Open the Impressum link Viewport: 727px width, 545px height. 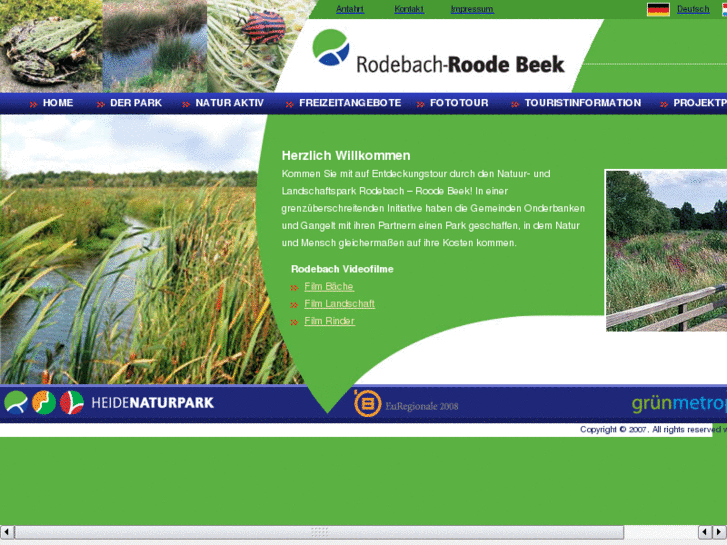pyautogui.click(x=472, y=9)
